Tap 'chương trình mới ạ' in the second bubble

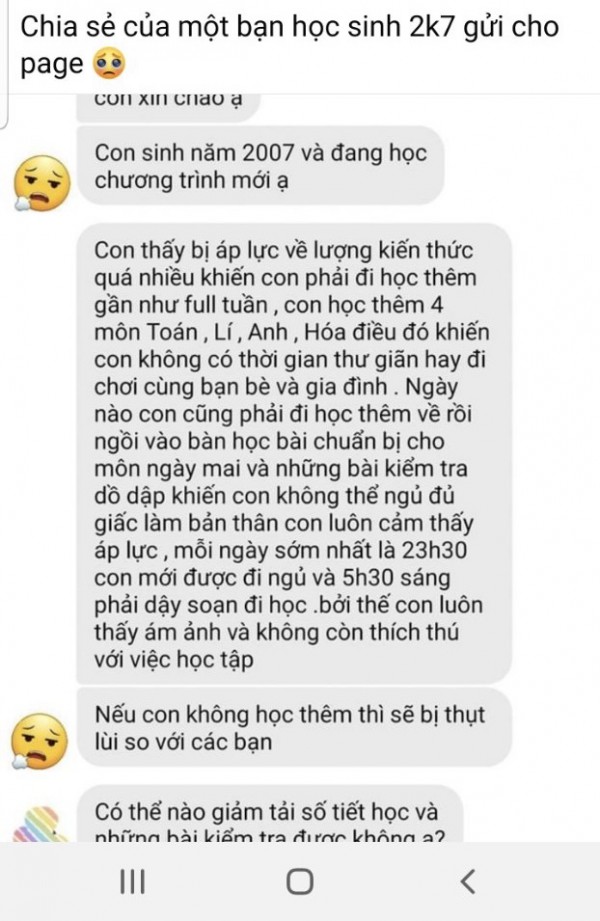pyautogui.click(x=192, y=180)
